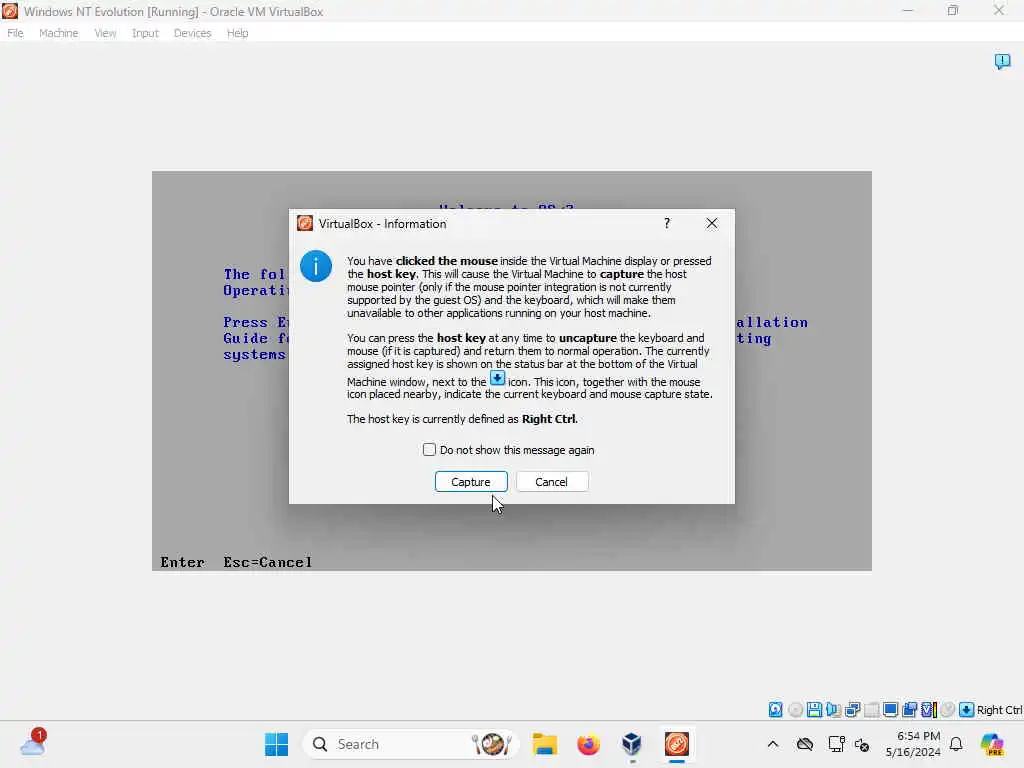
Task: Click the OneDrive cloud tray icon
Action: point(805,744)
